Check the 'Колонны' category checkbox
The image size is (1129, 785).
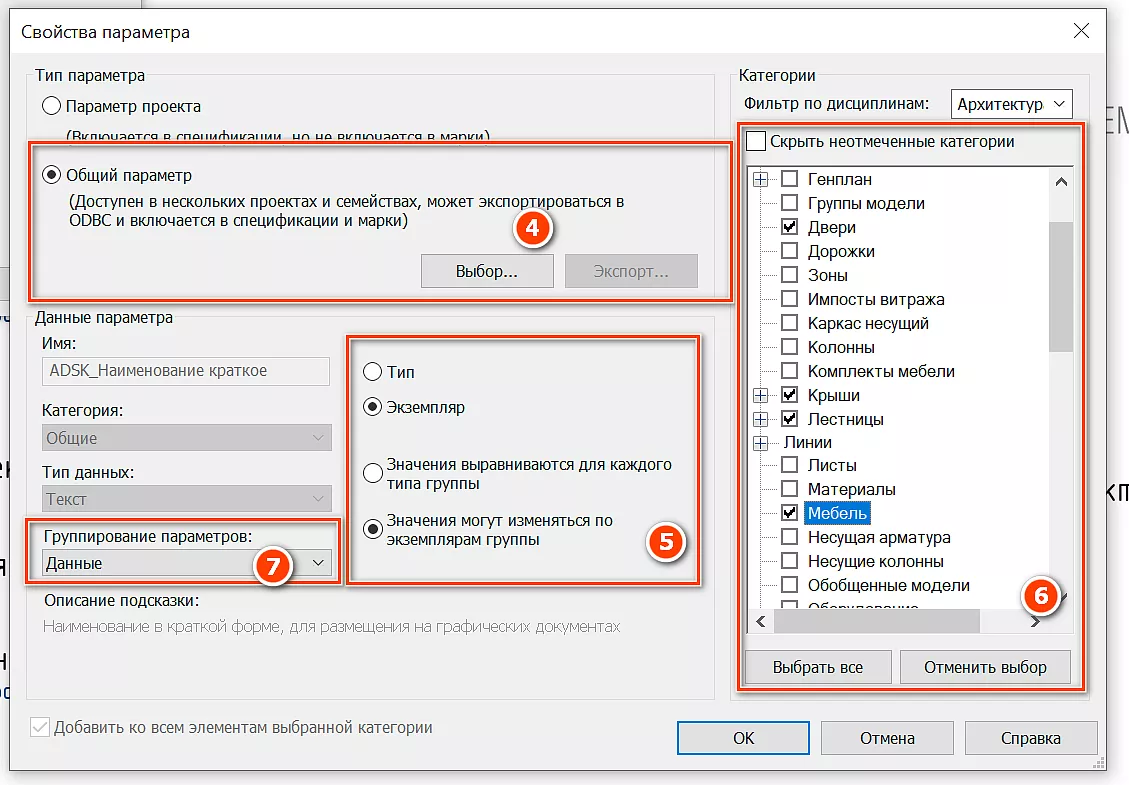pos(789,347)
